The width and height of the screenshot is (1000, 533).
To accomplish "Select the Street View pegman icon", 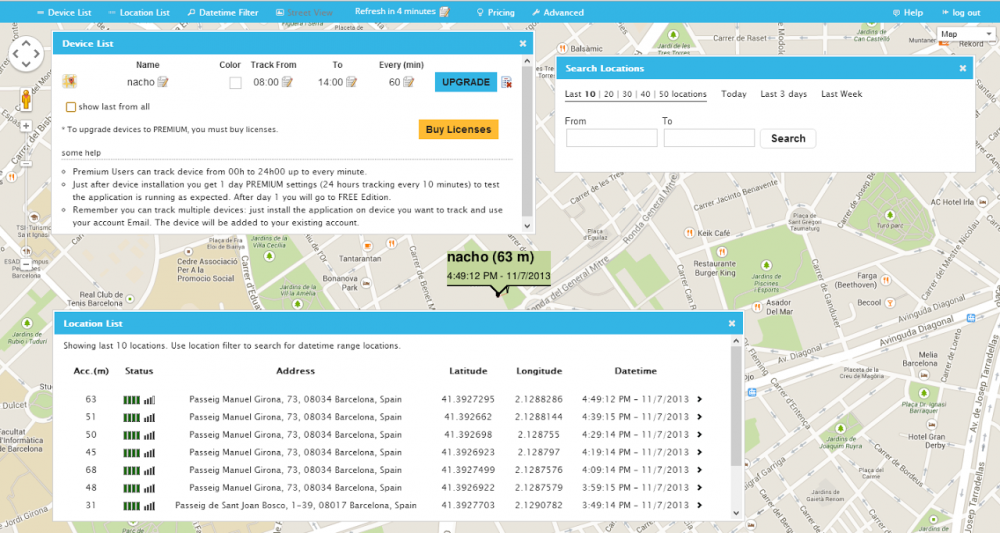I will [x=26, y=99].
